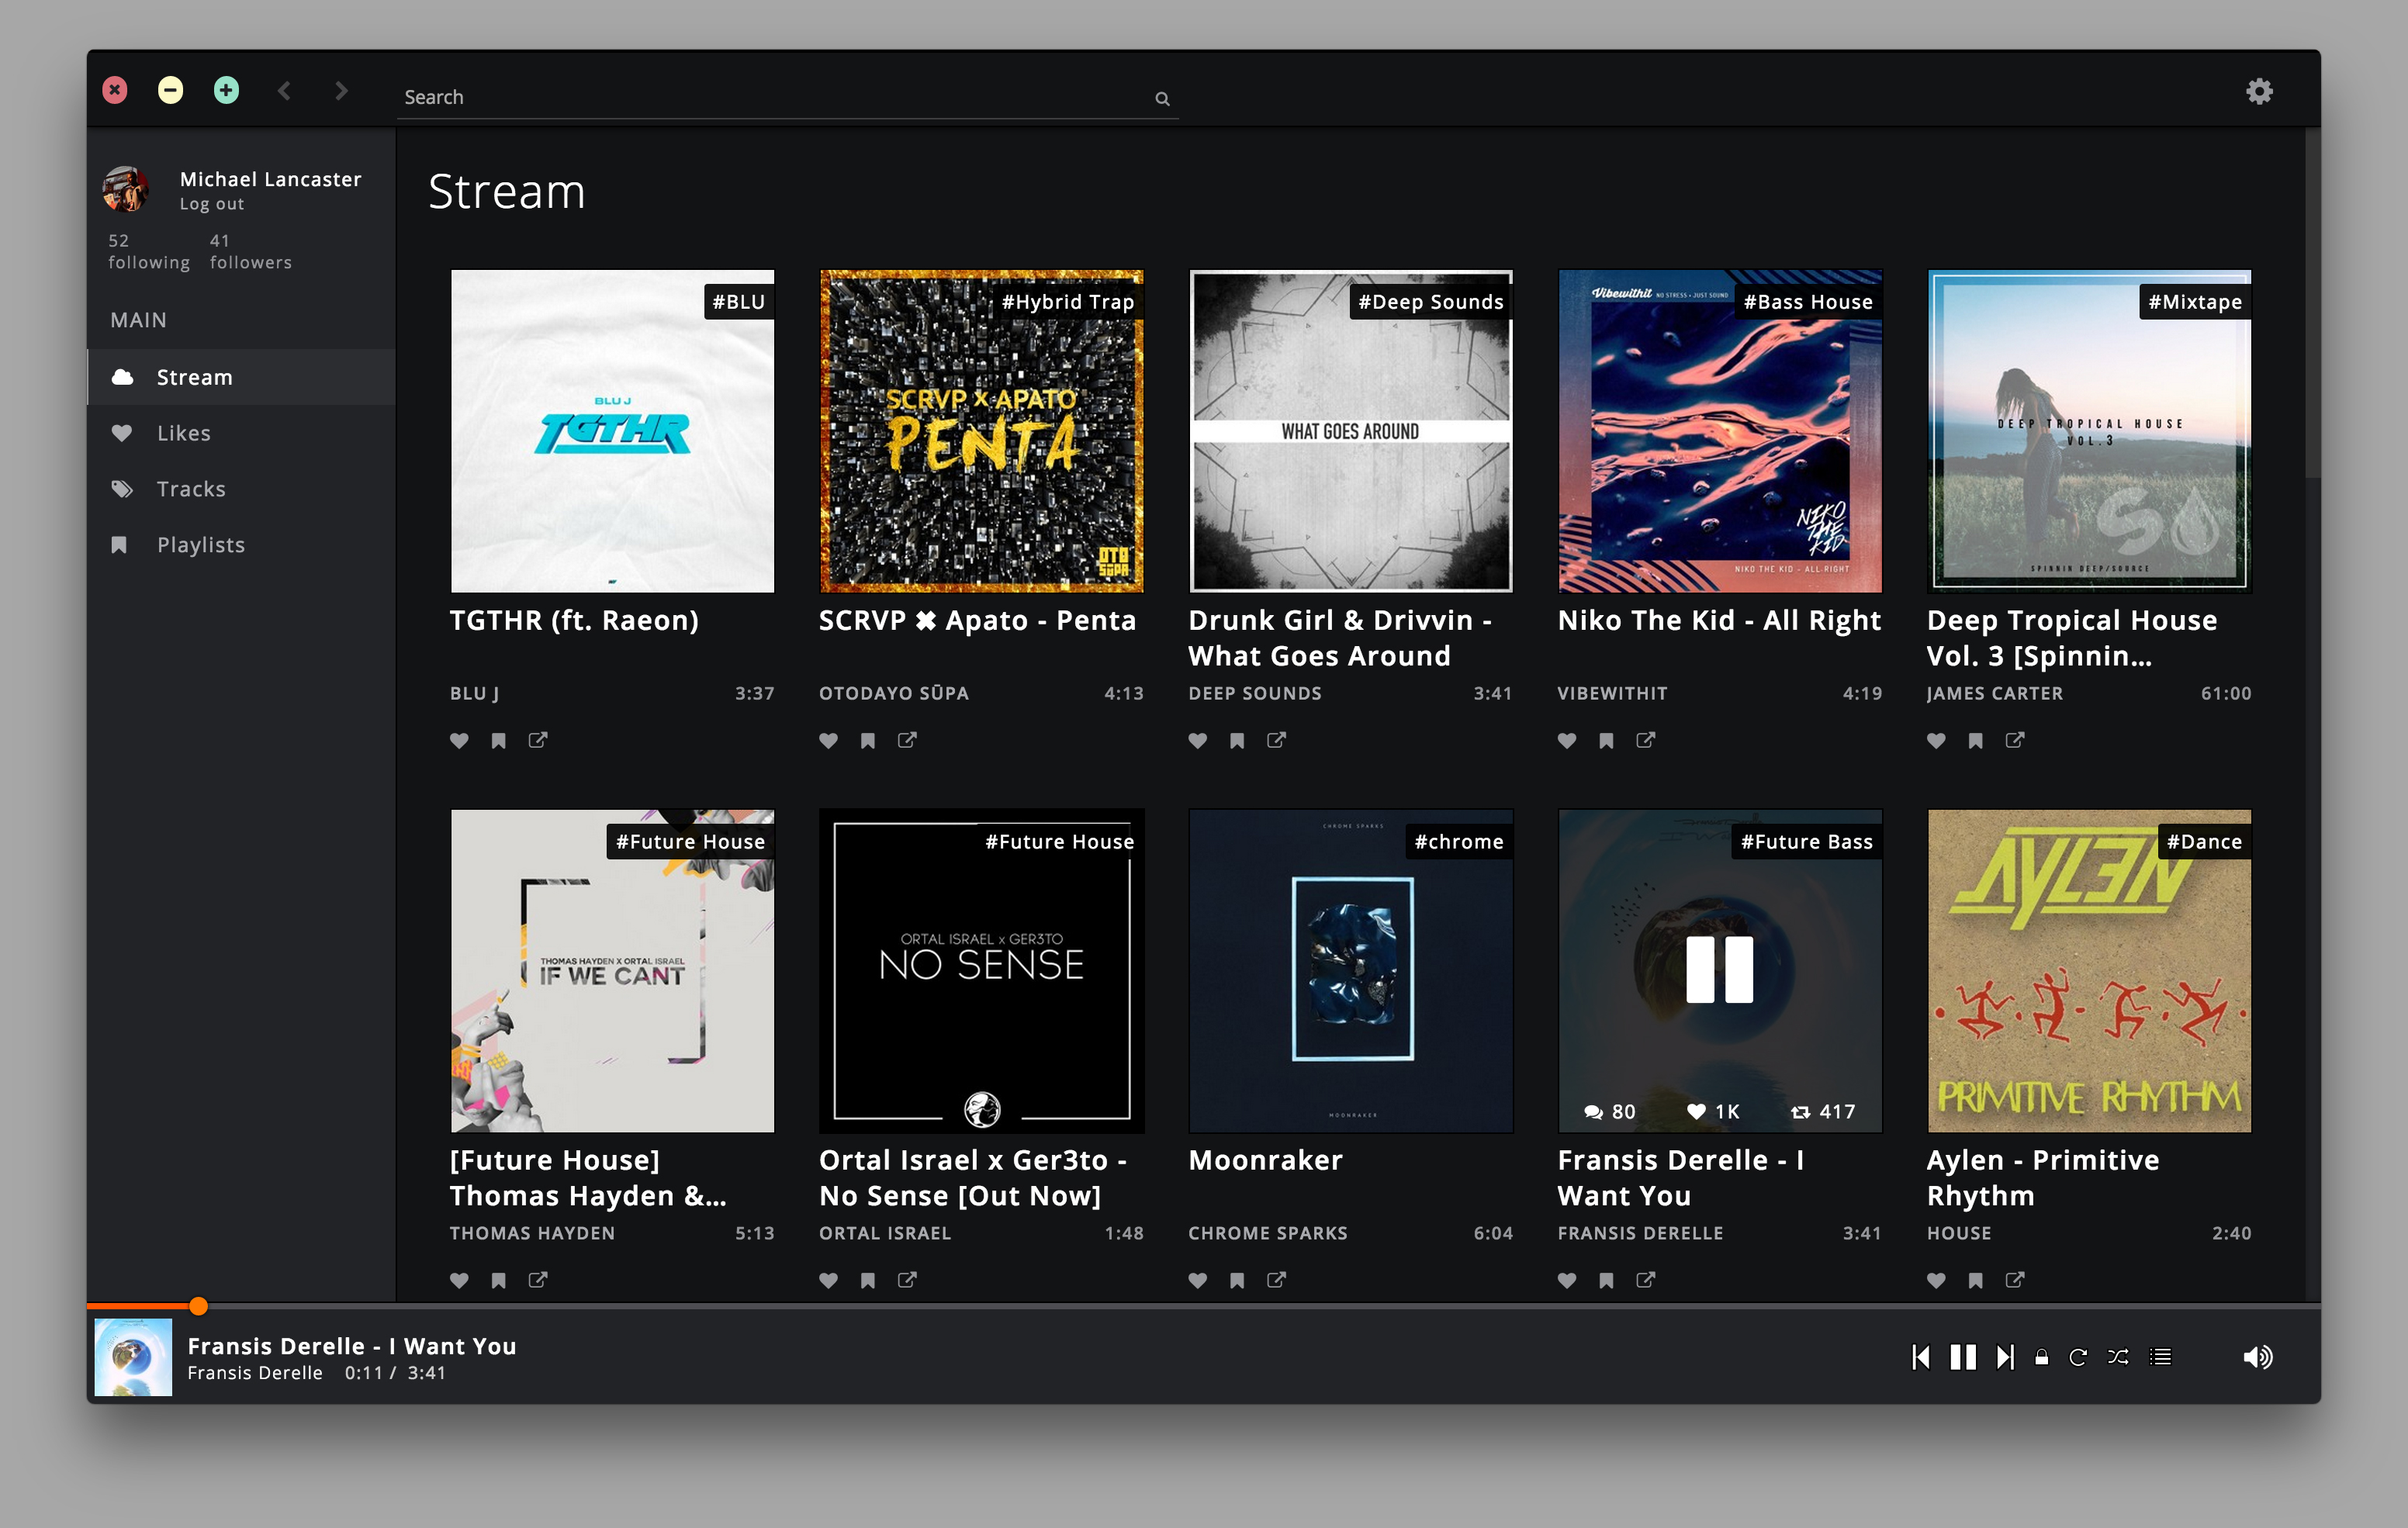Screen dimensions: 2408x1528
Task: Open Moonraker track in external browser
Action: pyautogui.click(x=1276, y=1280)
